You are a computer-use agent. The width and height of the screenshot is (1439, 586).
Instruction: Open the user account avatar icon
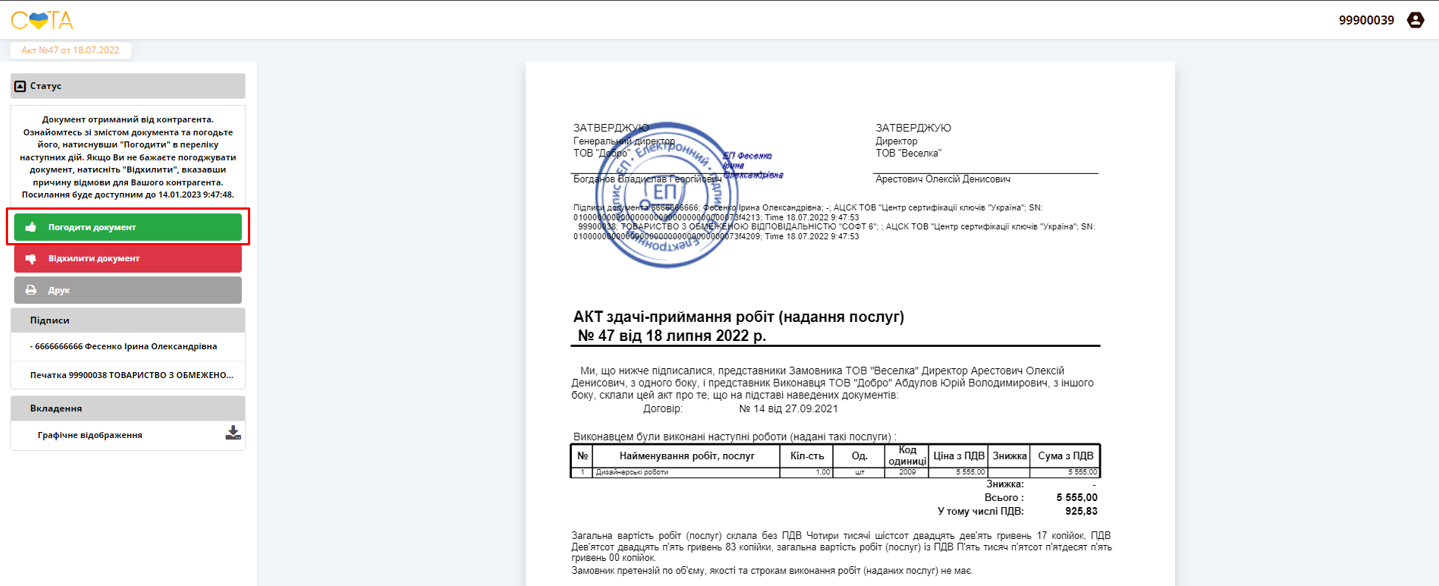pyautogui.click(x=1415, y=20)
